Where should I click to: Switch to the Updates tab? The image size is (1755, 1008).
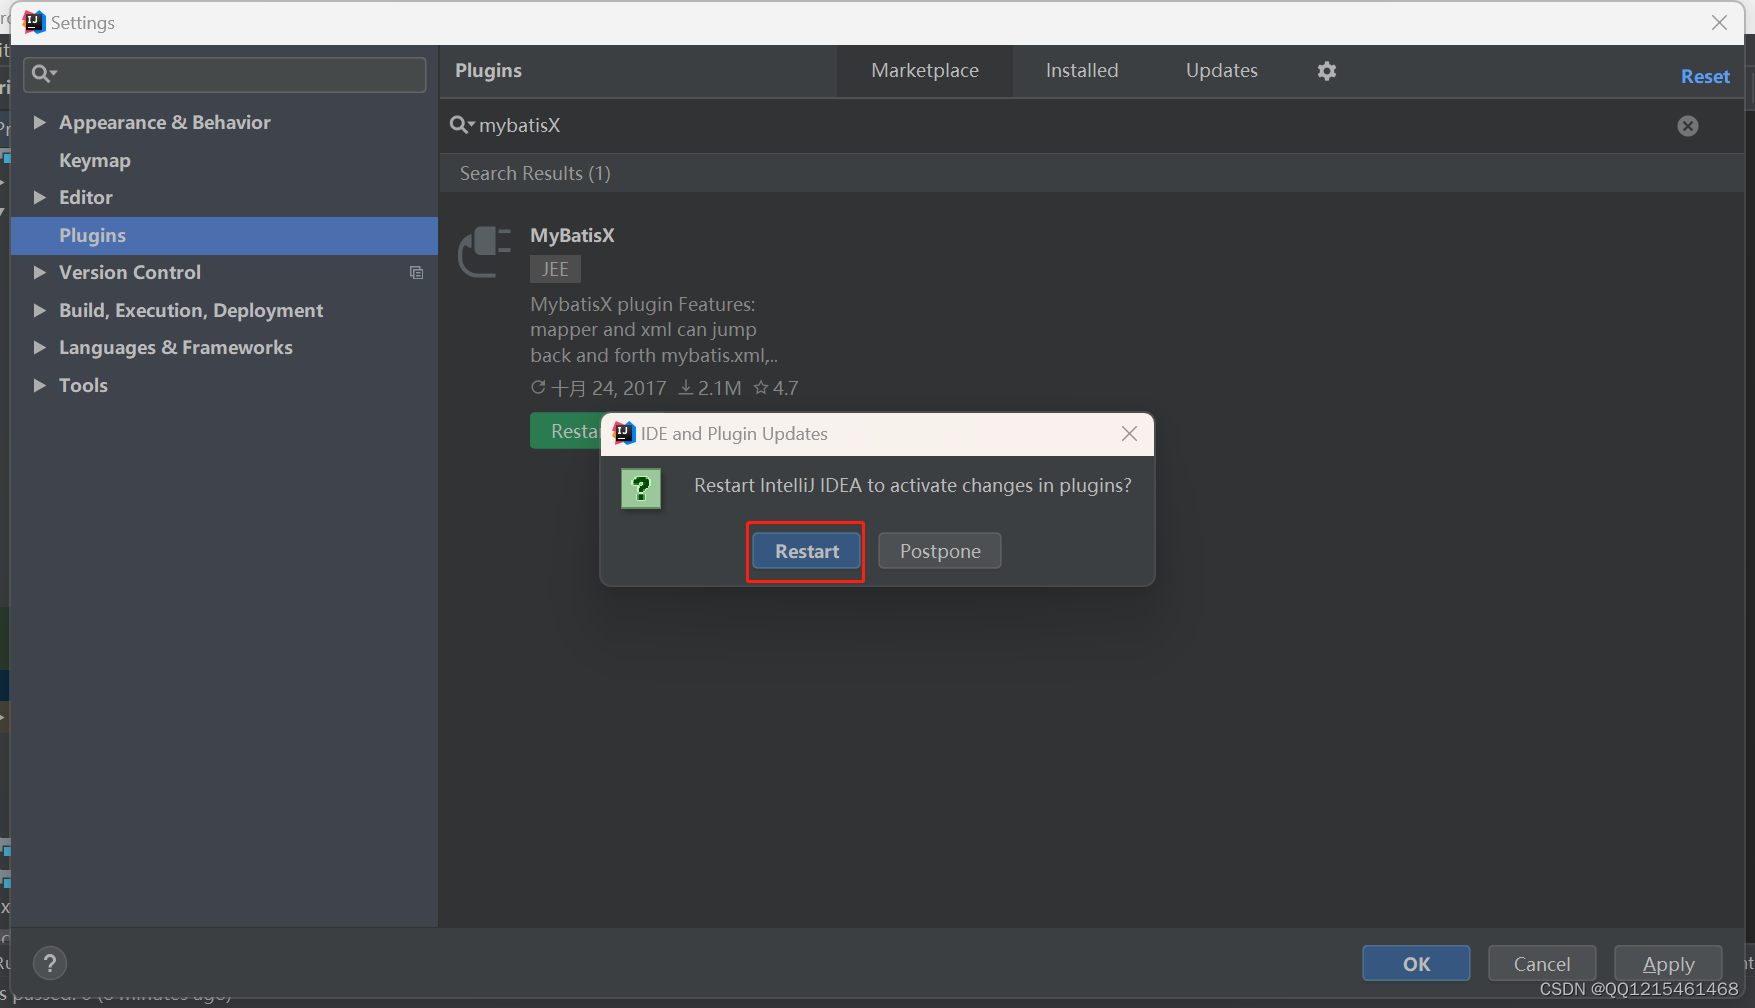(1222, 71)
